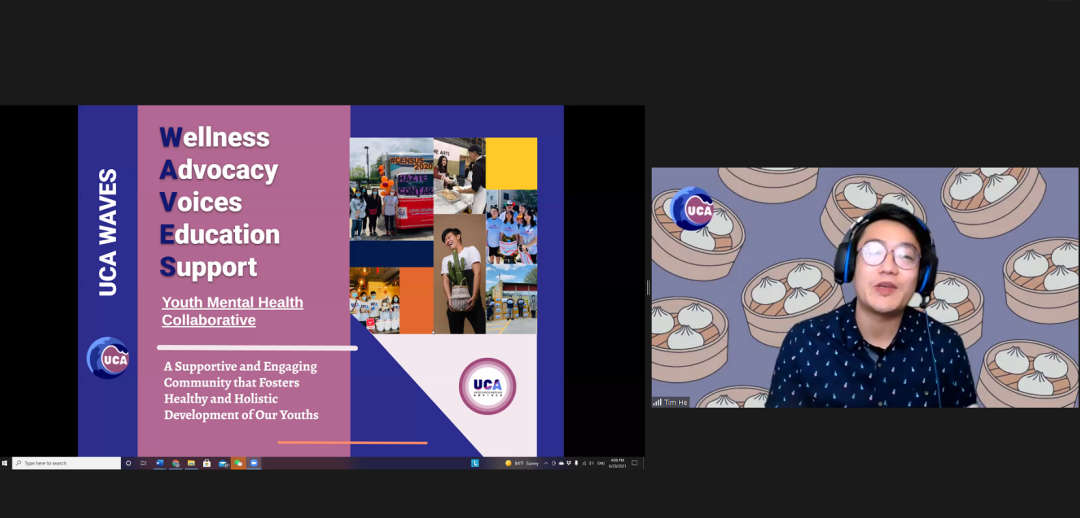
Task: Open the Windows Start menu
Action: [4, 463]
